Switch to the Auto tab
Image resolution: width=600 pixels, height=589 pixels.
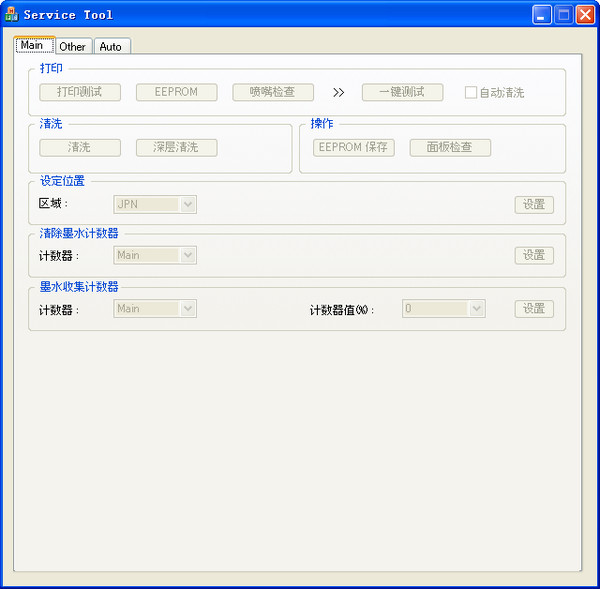(111, 47)
